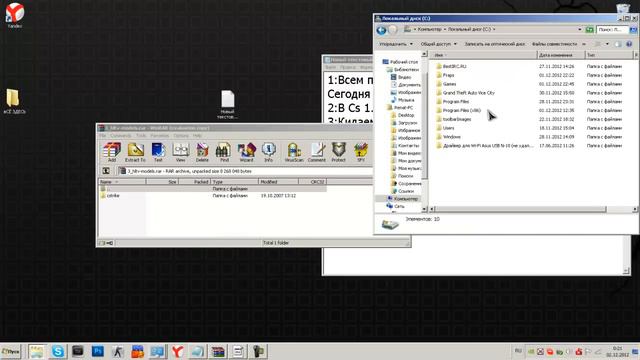The image size is (640, 360).
Task: Select the toolbarImages folder in Explorer
Action: point(453,120)
